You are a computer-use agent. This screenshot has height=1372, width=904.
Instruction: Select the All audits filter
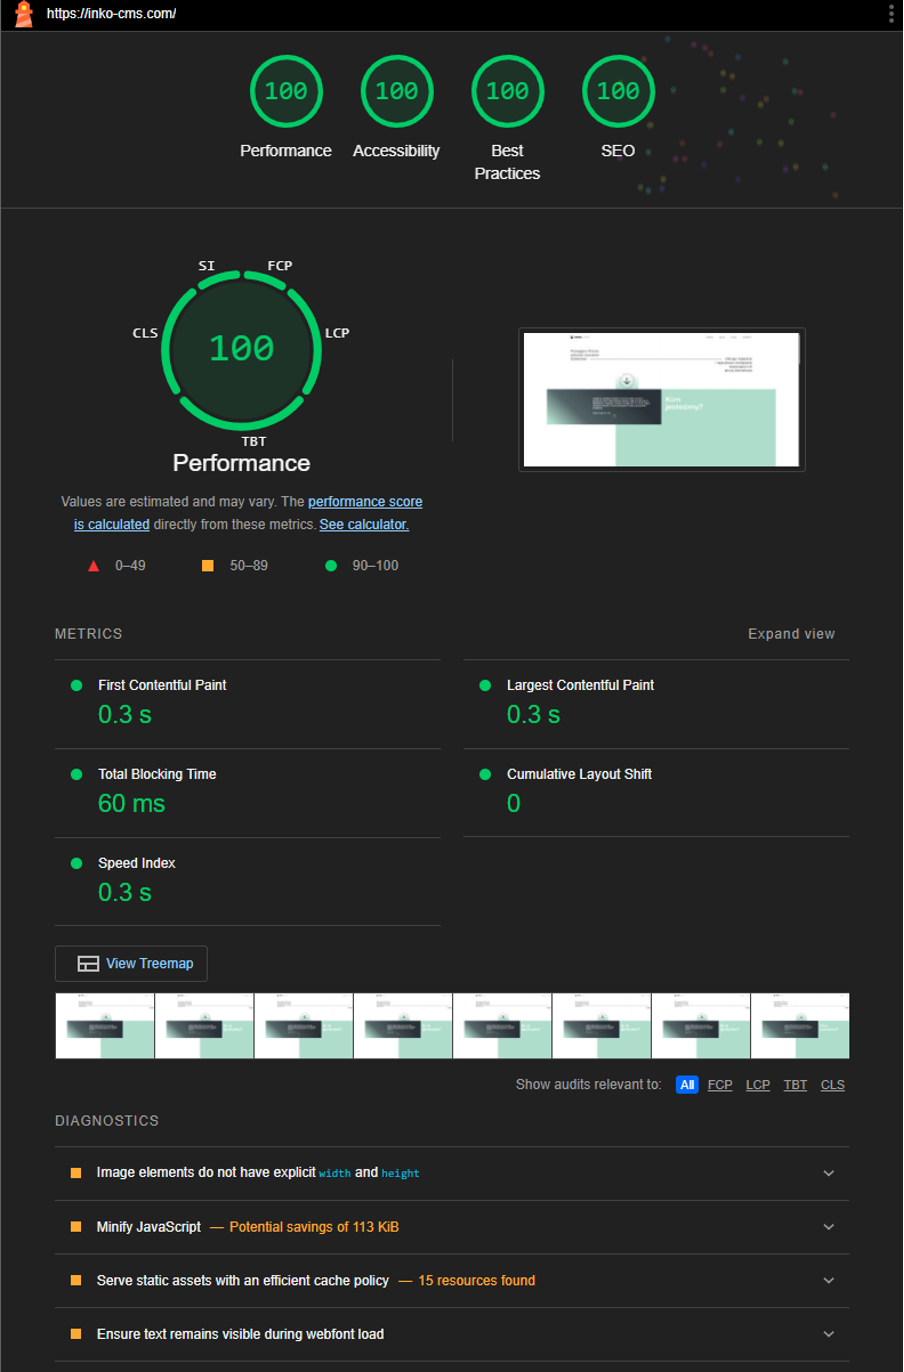687,1085
